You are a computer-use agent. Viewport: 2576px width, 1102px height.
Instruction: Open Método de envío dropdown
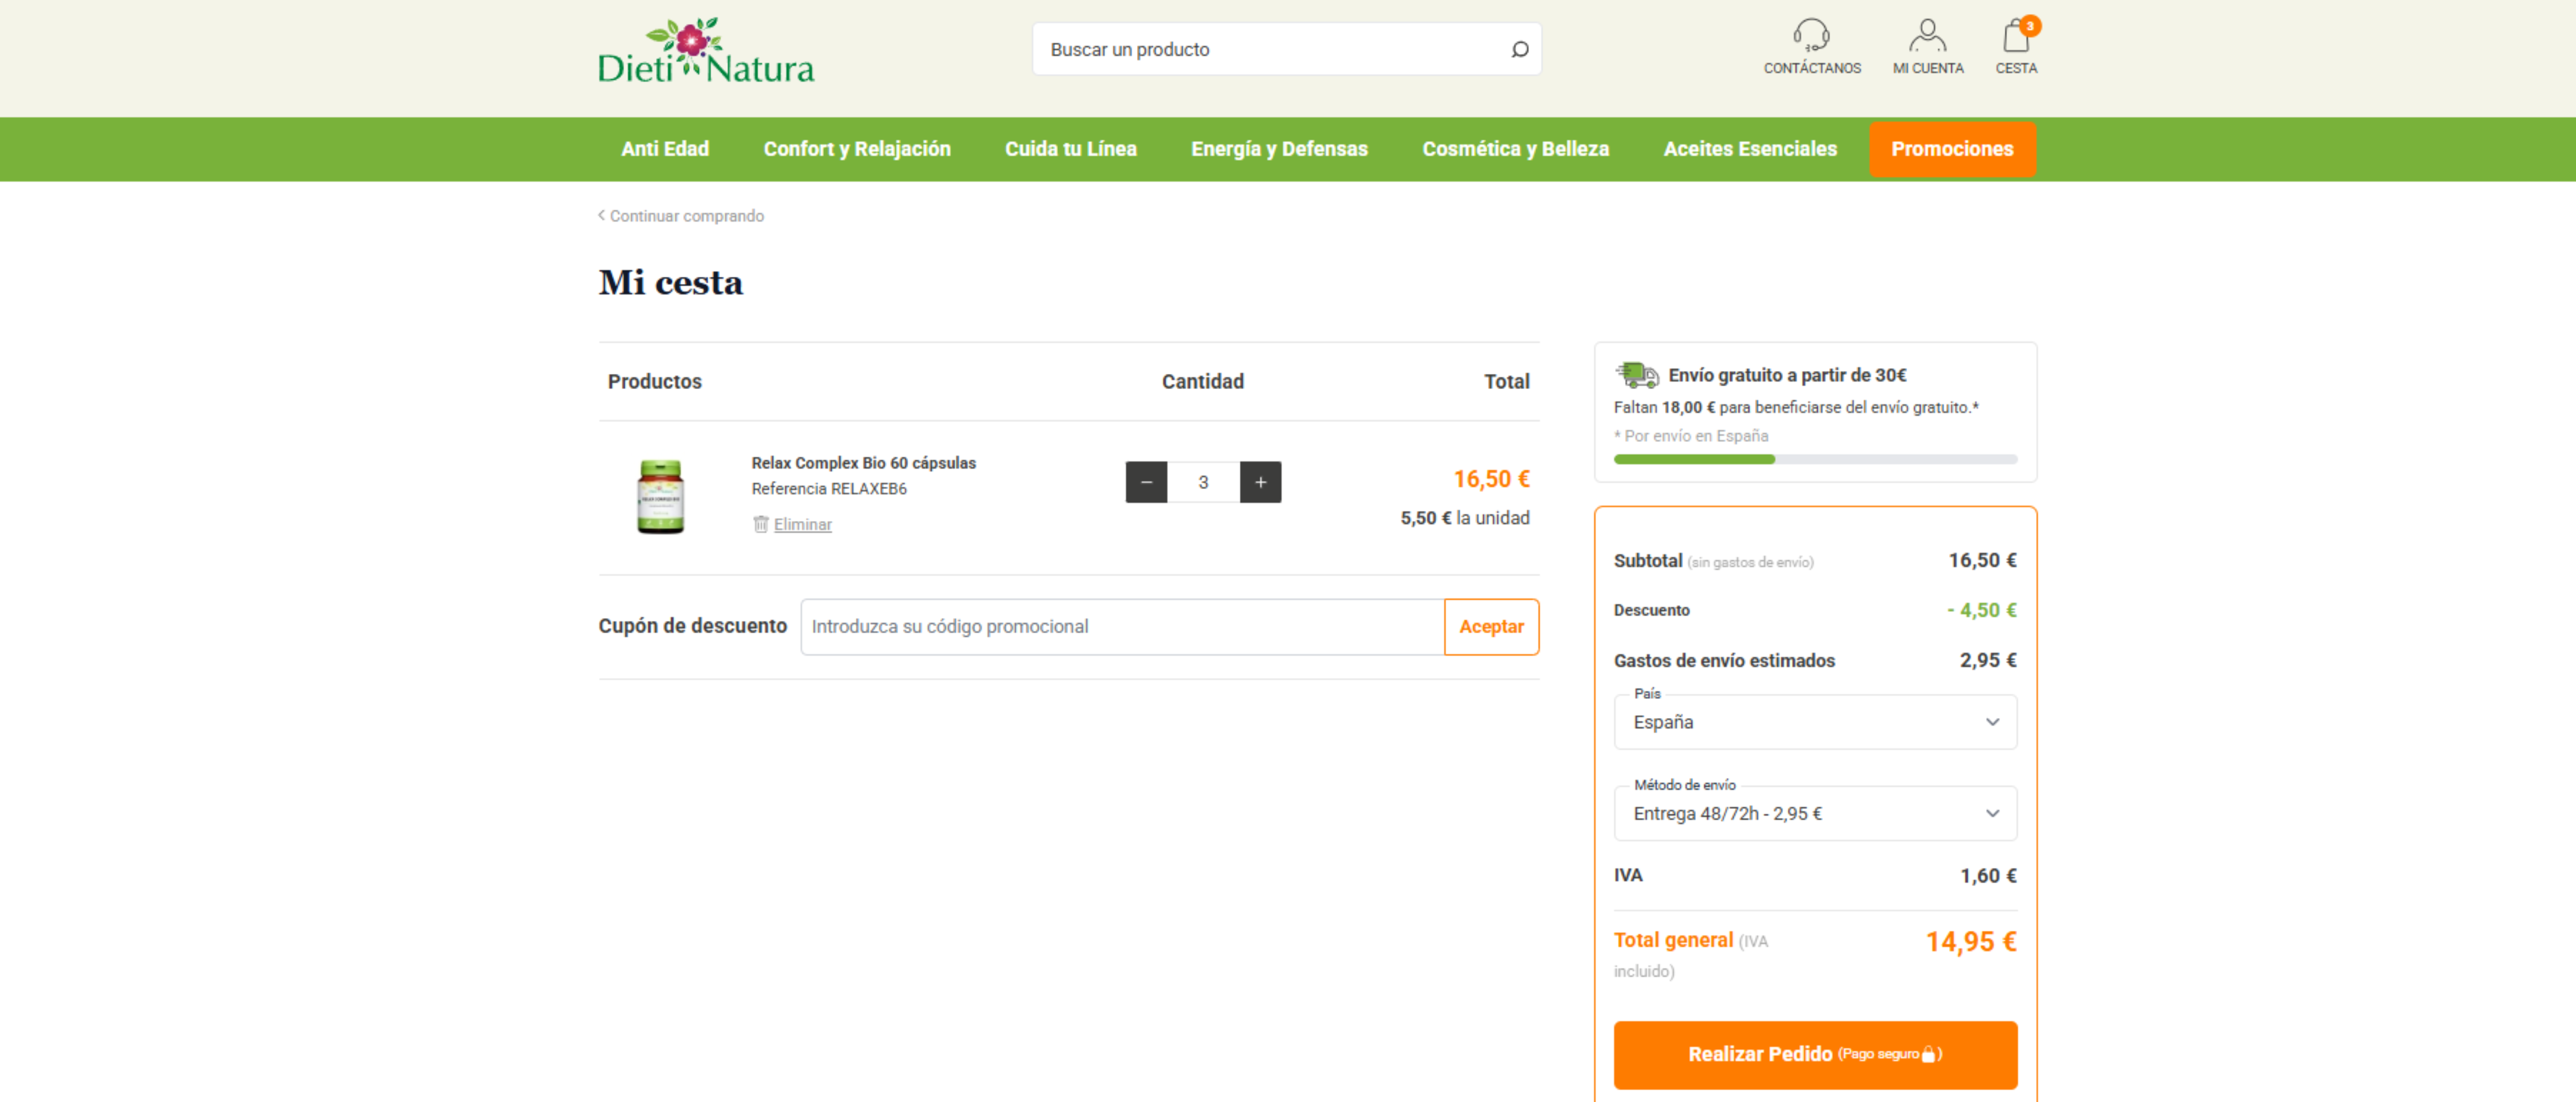[x=1814, y=813]
